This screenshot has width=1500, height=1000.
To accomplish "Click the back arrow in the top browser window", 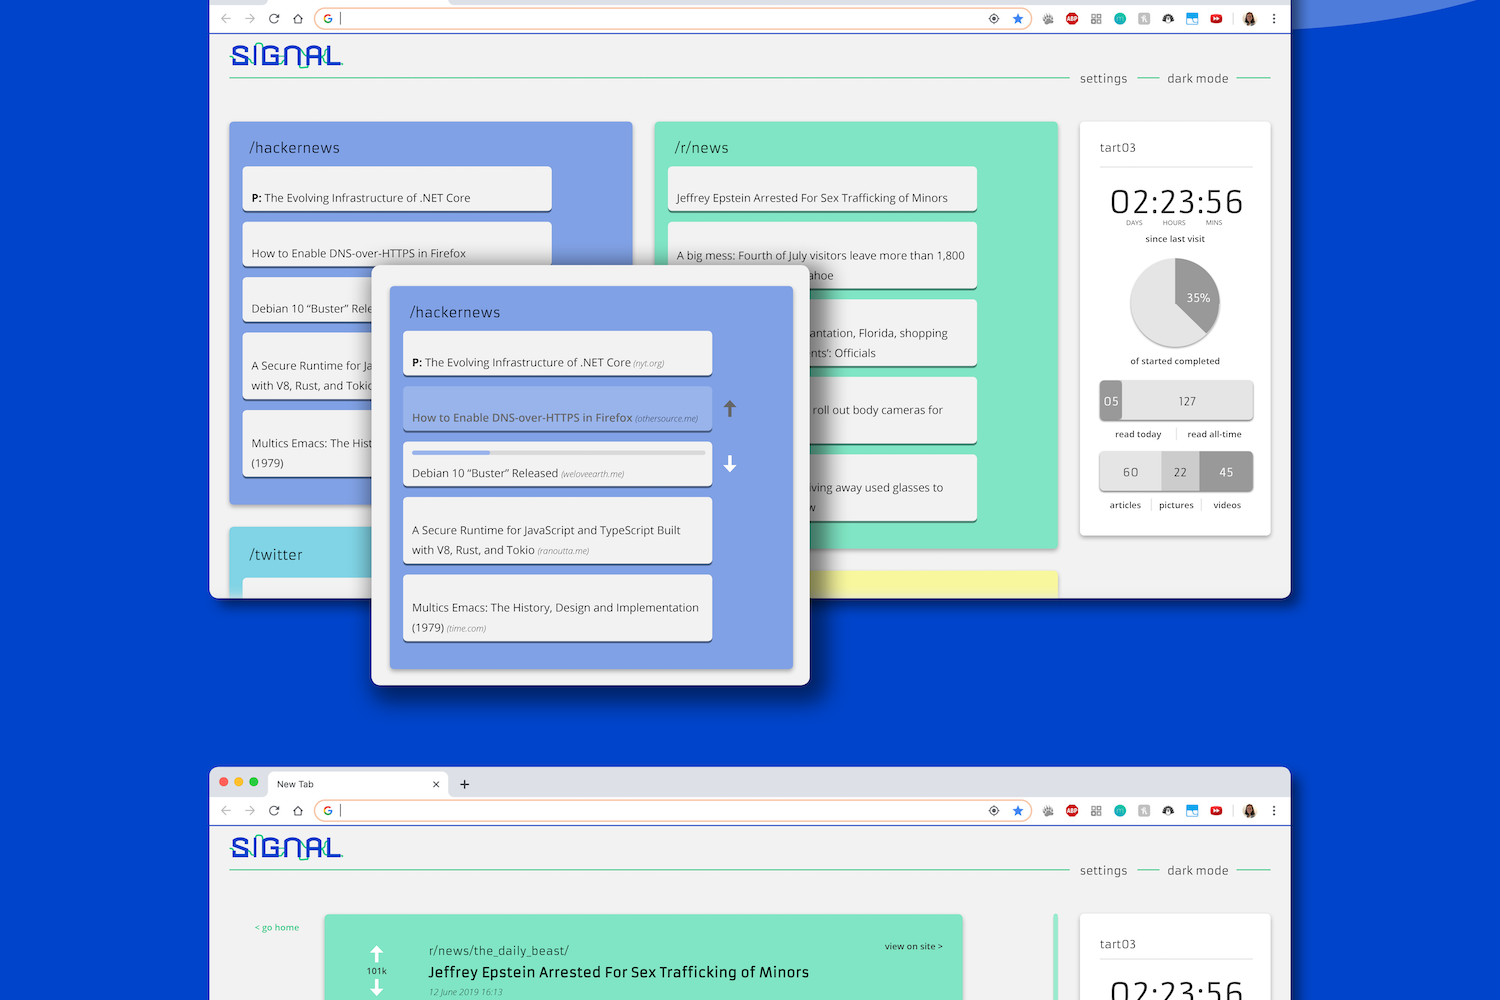I will point(226,19).
